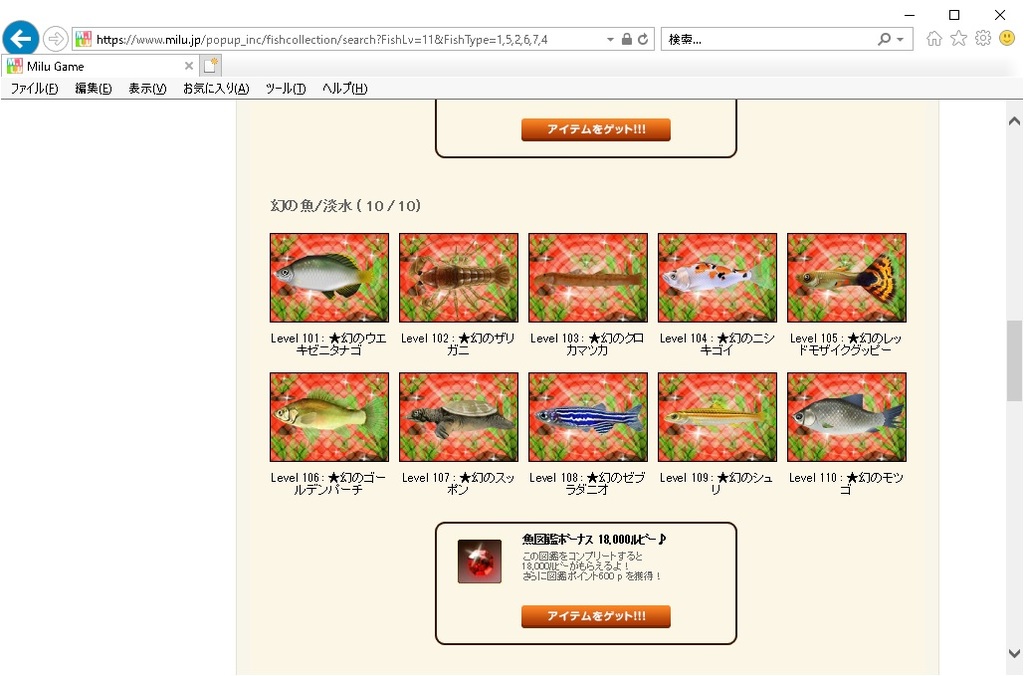Open the ツール(T) menu

[x=285, y=89]
